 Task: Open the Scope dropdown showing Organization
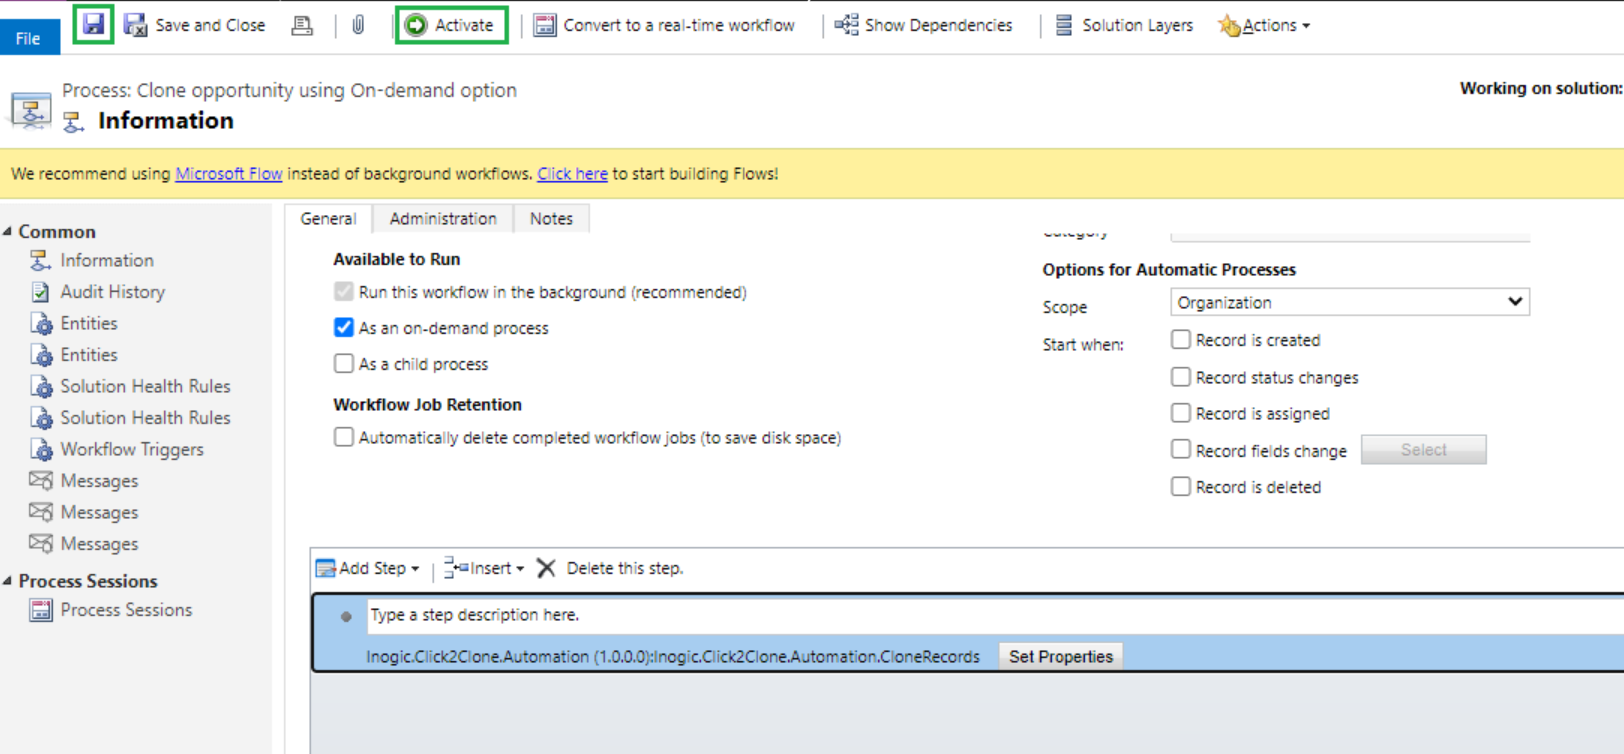(x=1350, y=302)
